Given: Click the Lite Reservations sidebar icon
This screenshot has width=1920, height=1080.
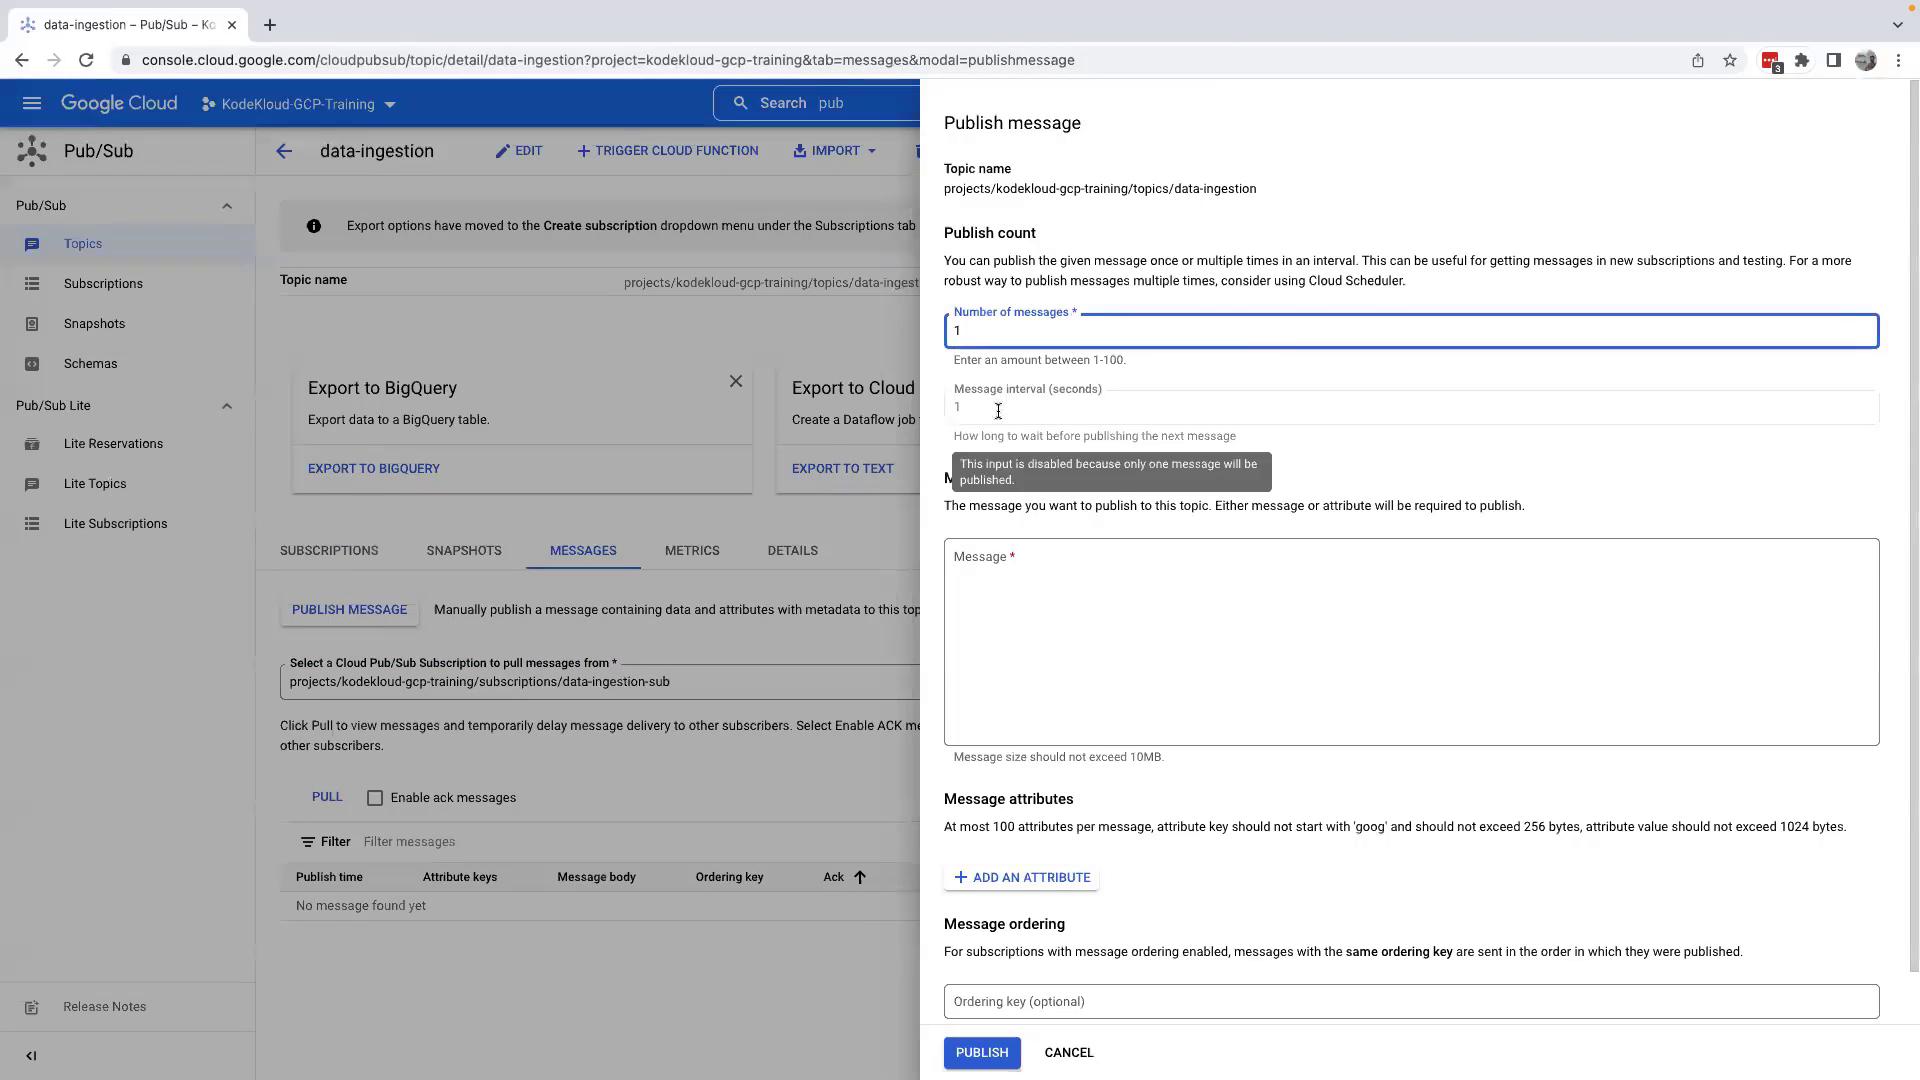Looking at the screenshot, I should 32,444.
